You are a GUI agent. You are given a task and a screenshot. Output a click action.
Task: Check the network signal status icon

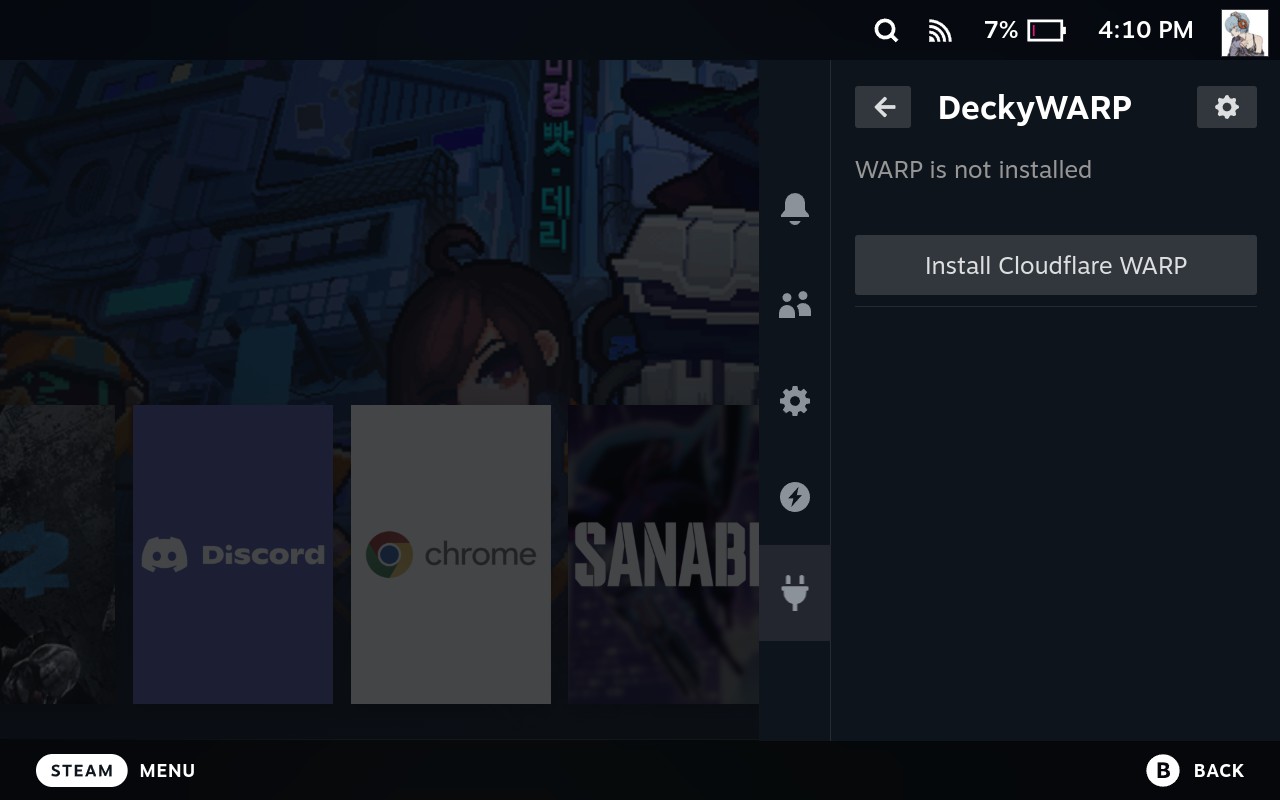click(940, 31)
